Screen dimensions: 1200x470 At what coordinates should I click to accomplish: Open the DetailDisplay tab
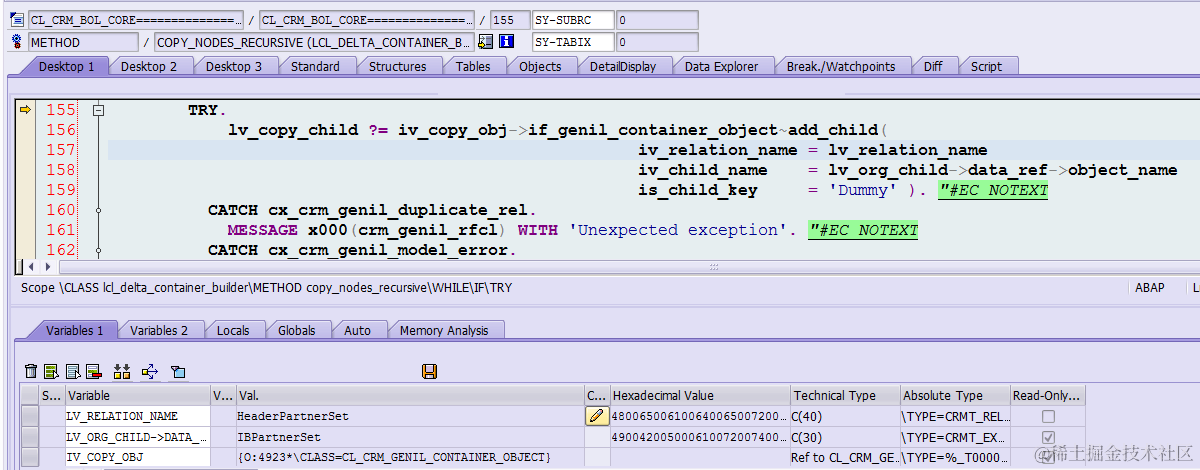coord(623,66)
